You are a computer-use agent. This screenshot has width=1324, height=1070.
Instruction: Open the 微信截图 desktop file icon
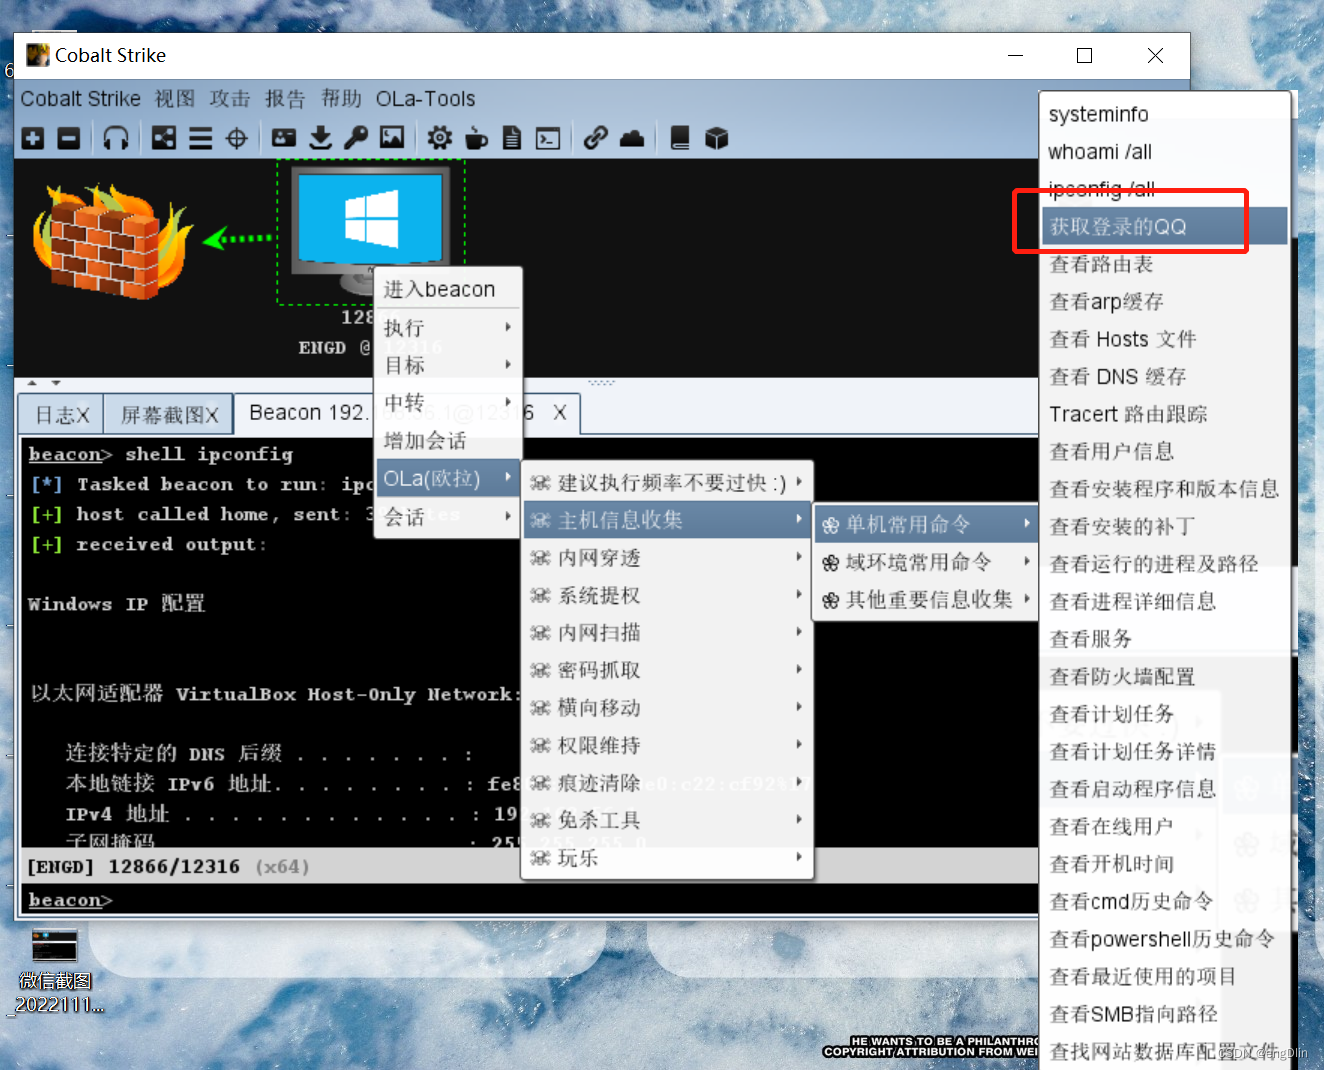click(55, 971)
